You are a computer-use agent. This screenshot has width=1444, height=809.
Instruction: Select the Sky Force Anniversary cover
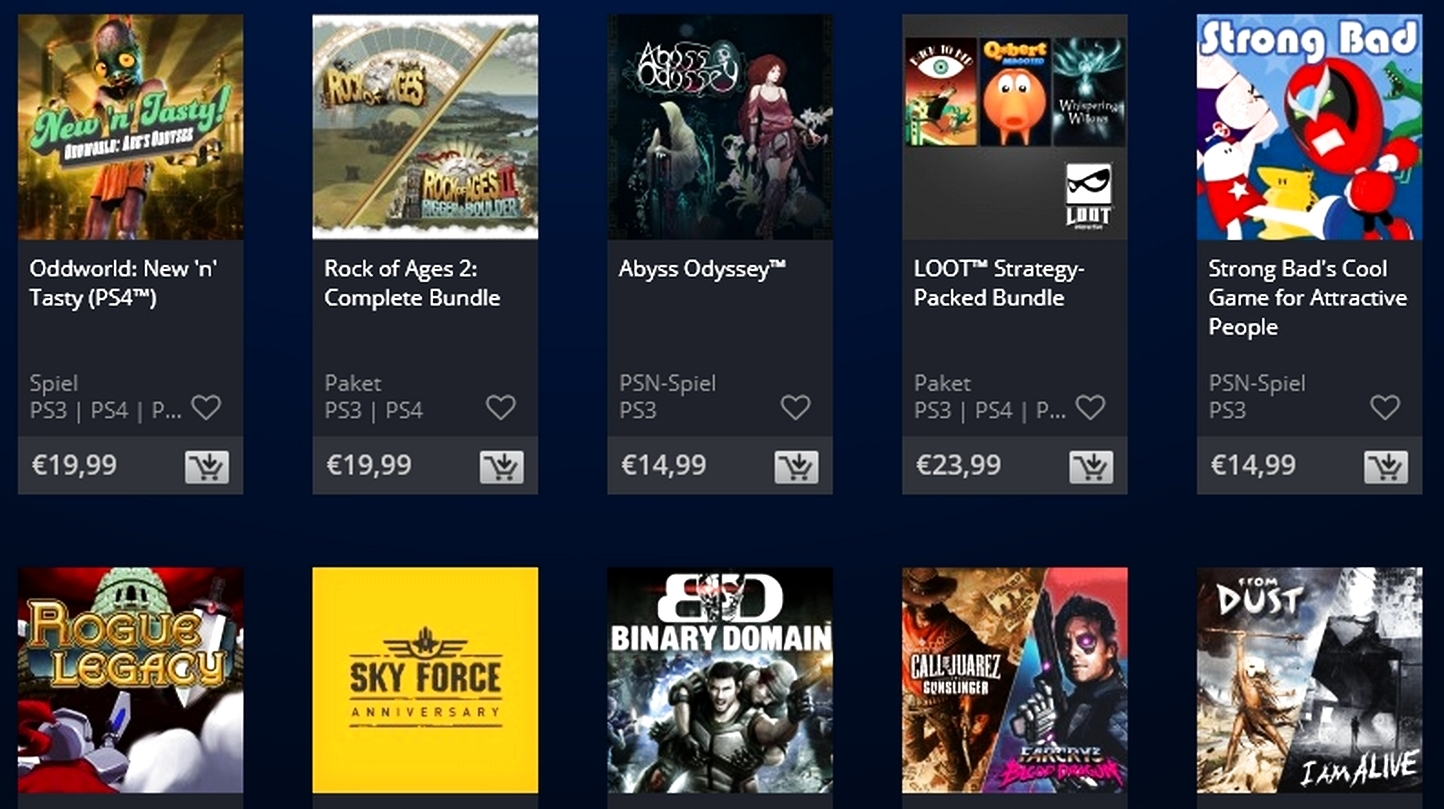tap(425, 680)
